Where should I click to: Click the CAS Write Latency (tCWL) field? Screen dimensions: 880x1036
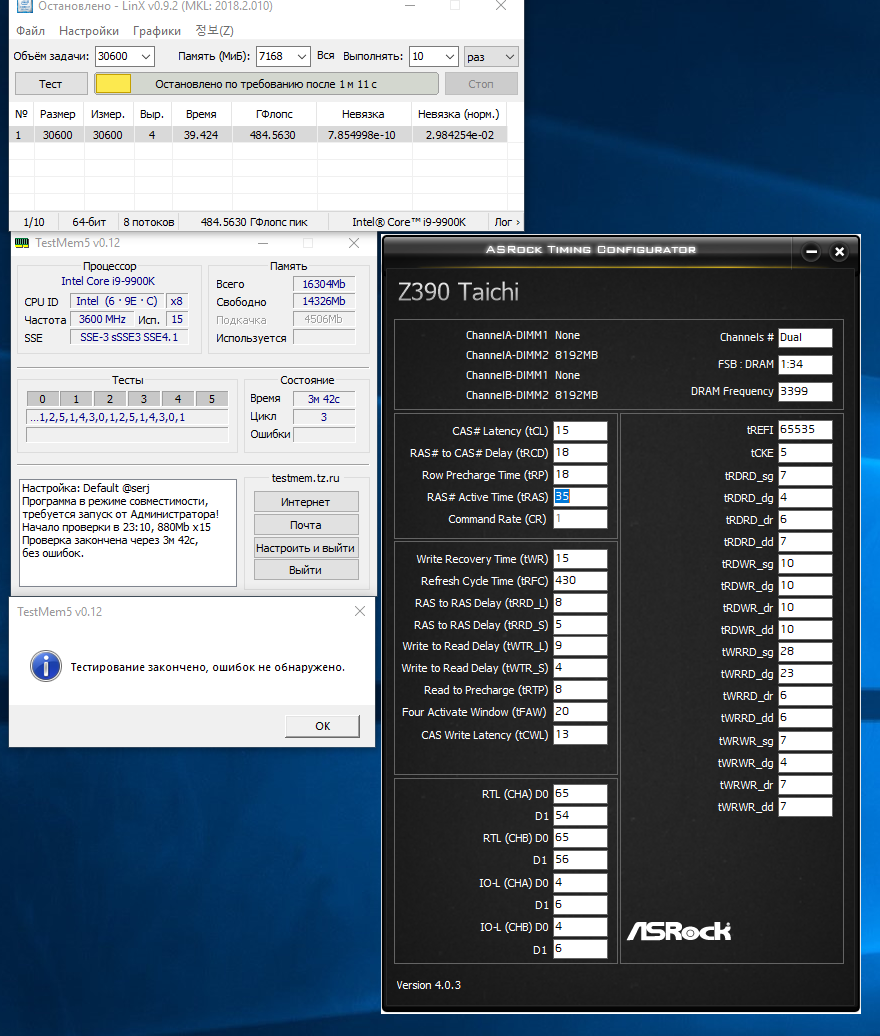(x=580, y=735)
